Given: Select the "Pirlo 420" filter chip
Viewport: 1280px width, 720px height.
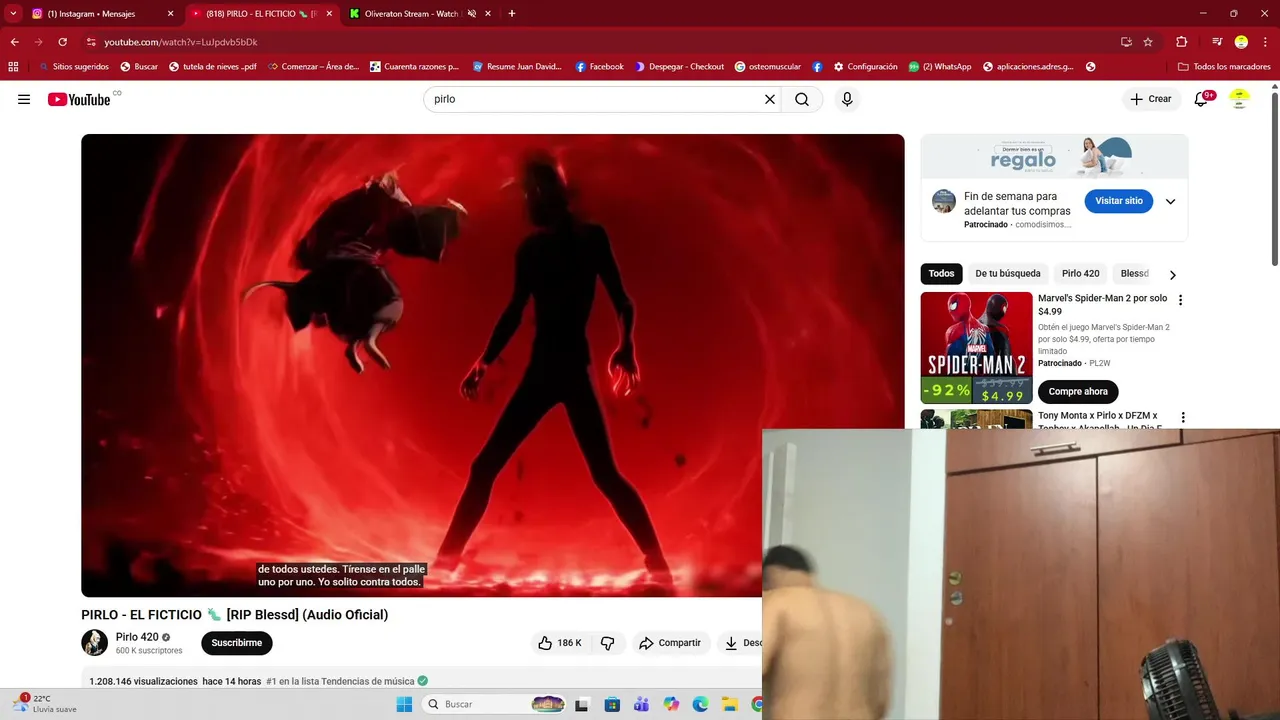Looking at the screenshot, I should (x=1080, y=273).
